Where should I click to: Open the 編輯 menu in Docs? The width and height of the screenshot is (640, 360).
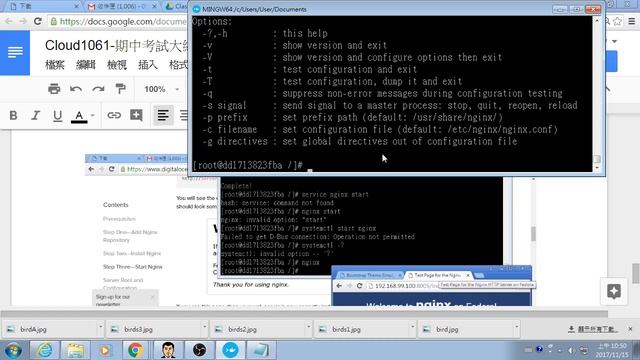86,64
